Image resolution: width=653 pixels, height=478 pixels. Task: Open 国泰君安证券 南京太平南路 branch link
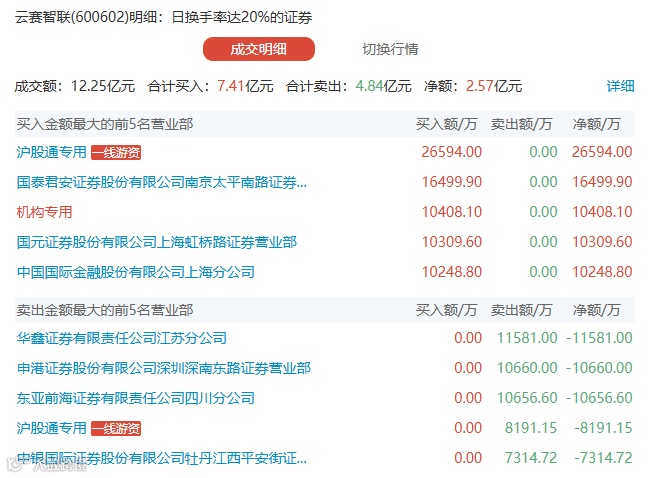(162, 182)
